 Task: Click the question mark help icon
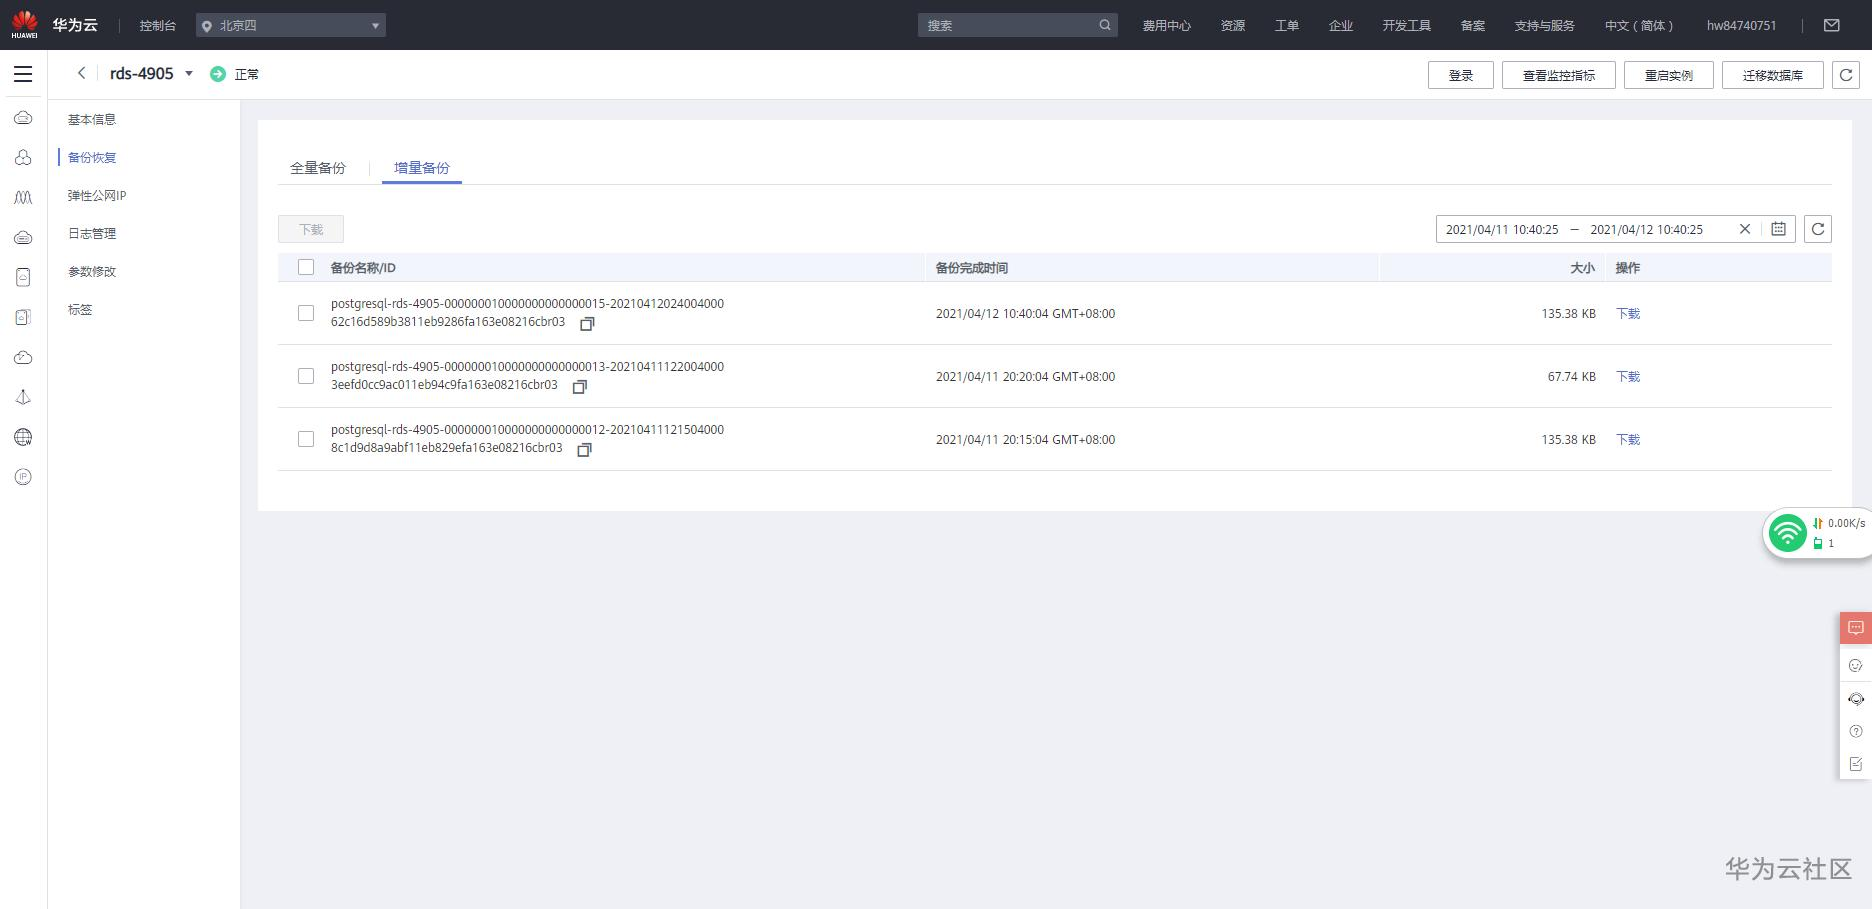(1856, 731)
